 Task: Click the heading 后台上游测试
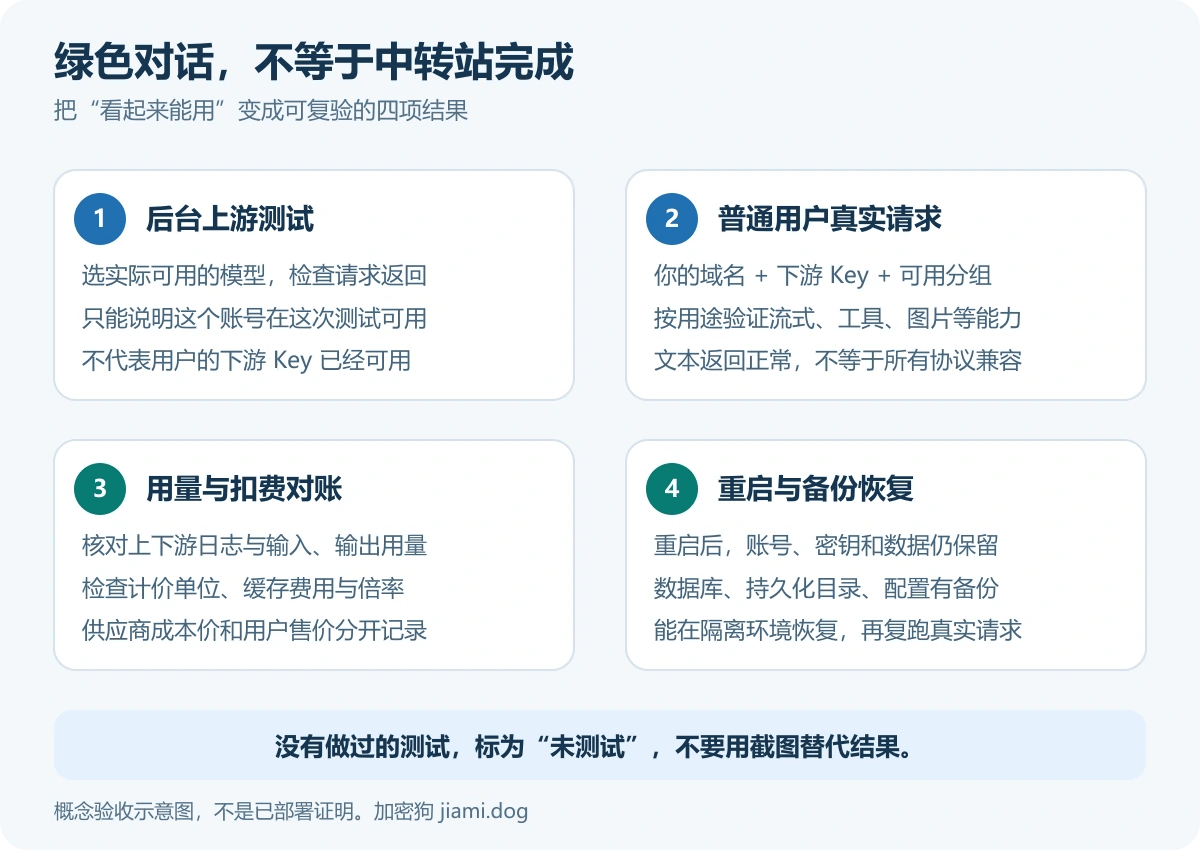(x=230, y=219)
